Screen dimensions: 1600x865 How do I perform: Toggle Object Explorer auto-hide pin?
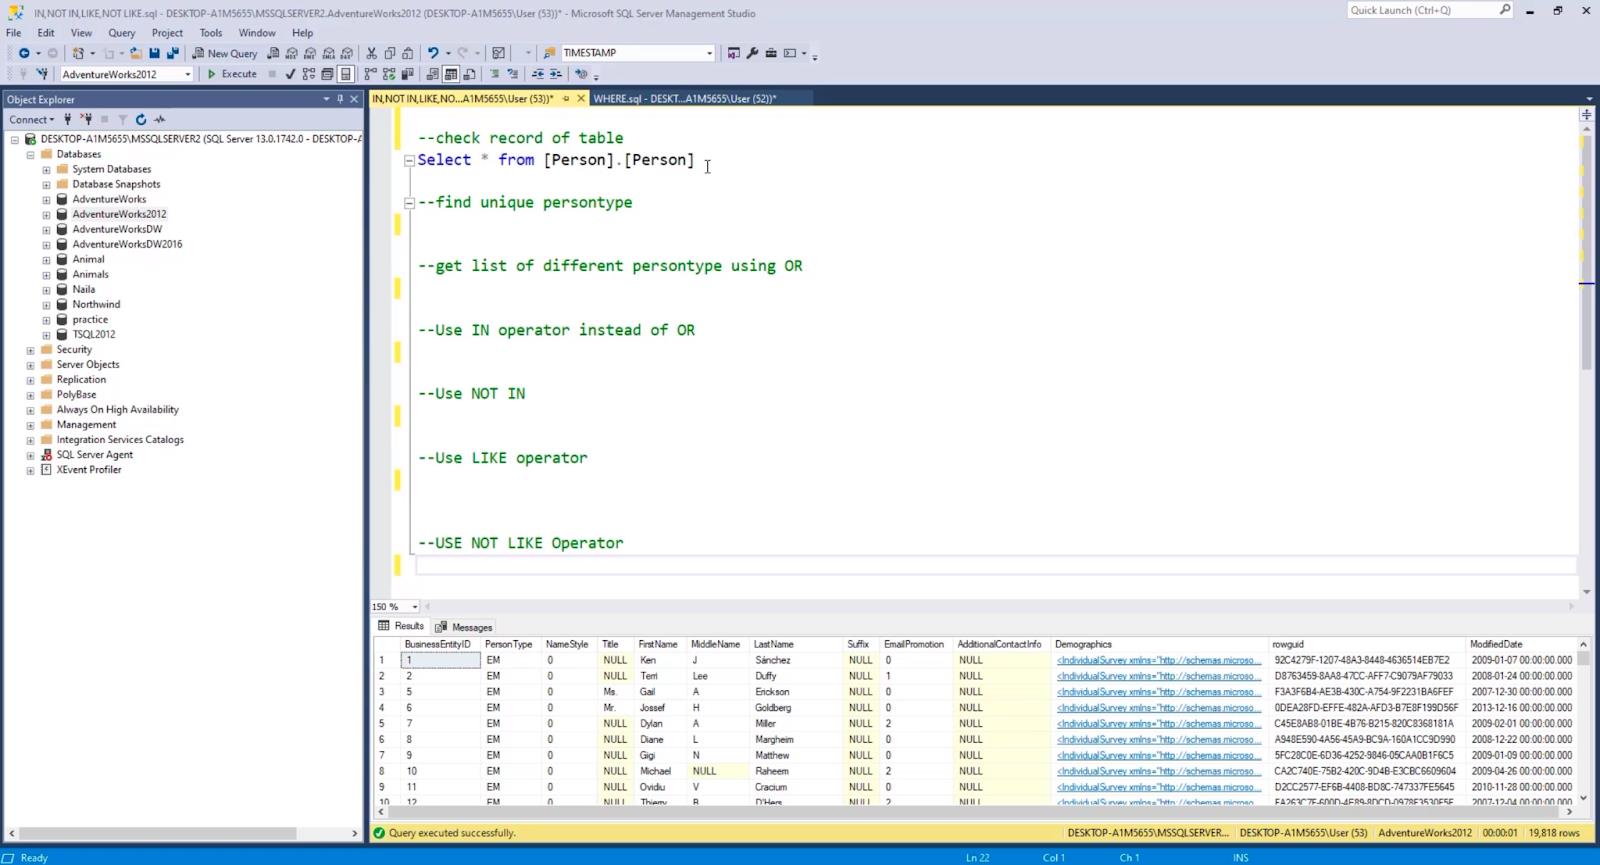pos(340,99)
